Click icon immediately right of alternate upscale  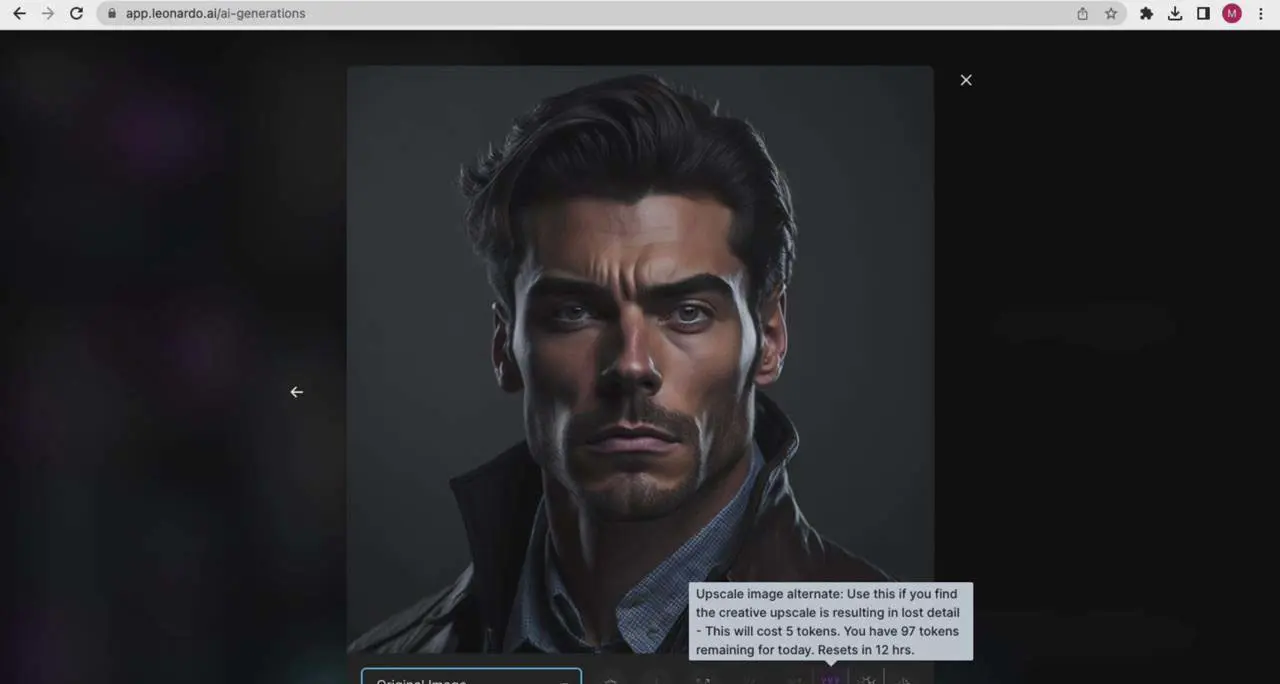point(867,679)
